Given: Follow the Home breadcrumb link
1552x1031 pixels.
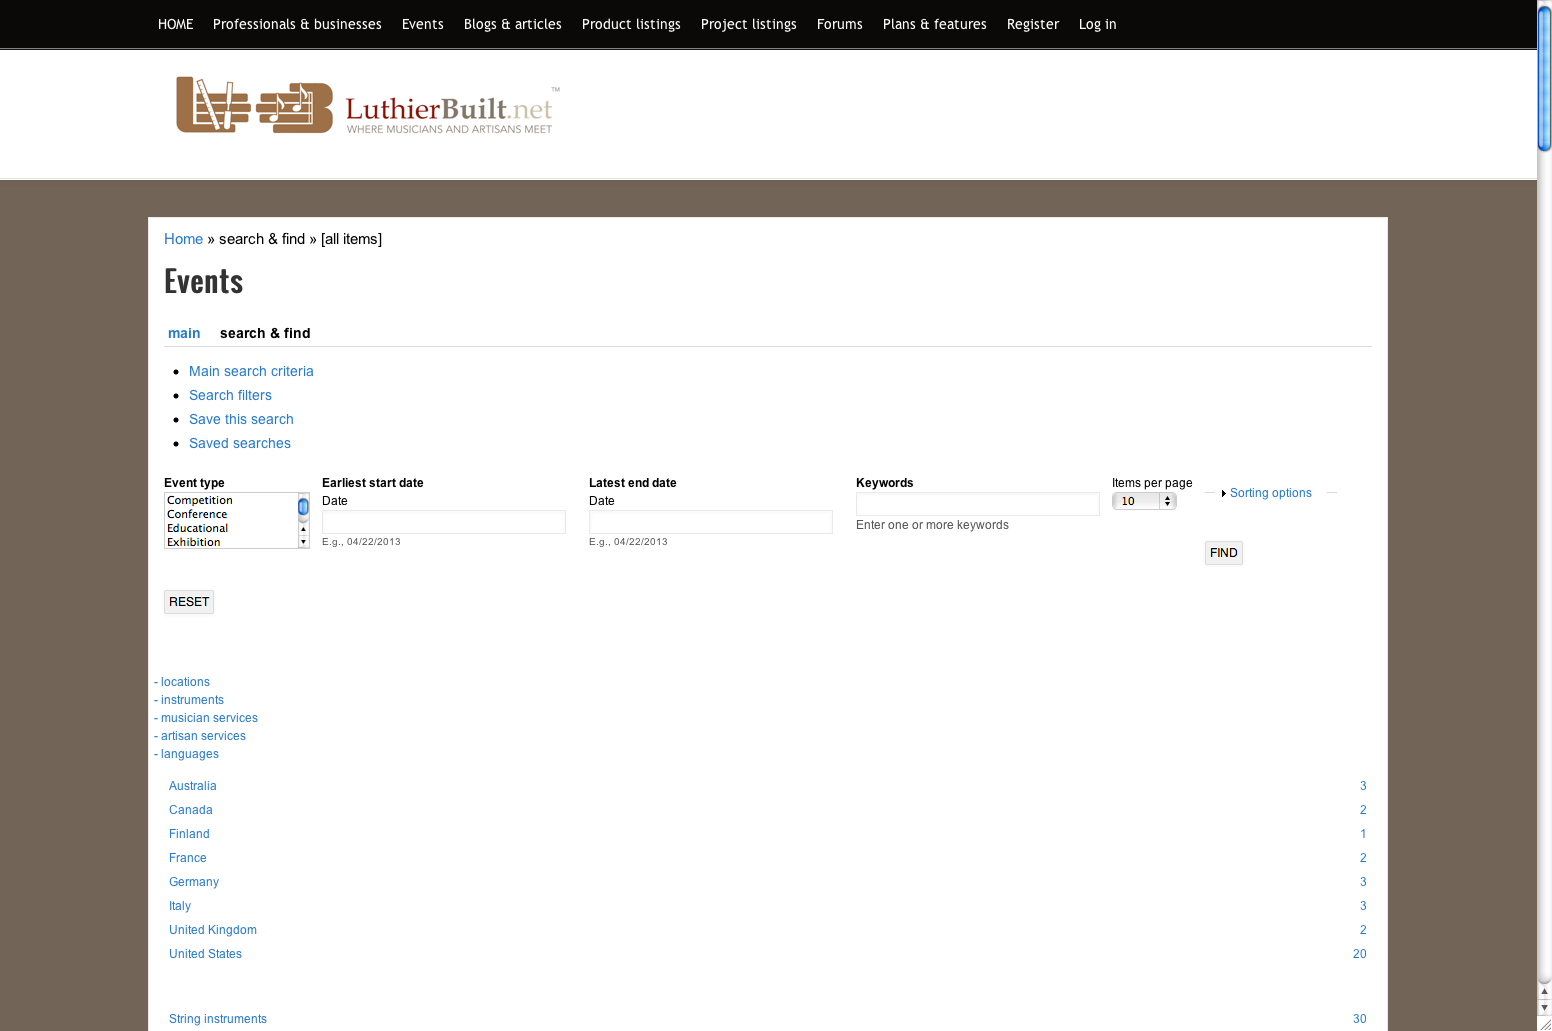Looking at the screenshot, I should [x=183, y=239].
